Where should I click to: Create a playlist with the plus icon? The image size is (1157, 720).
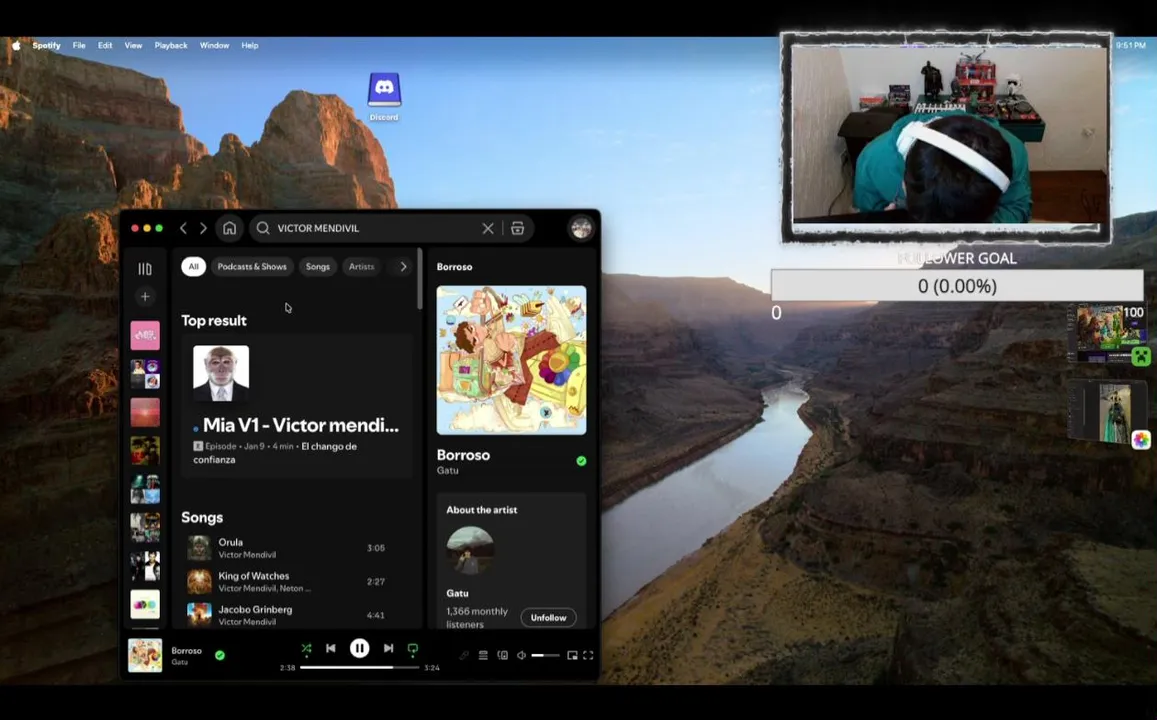pos(145,297)
